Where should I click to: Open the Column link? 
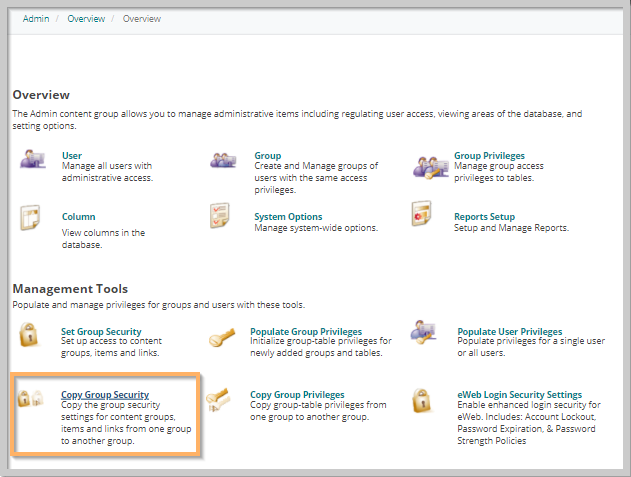click(x=78, y=217)
